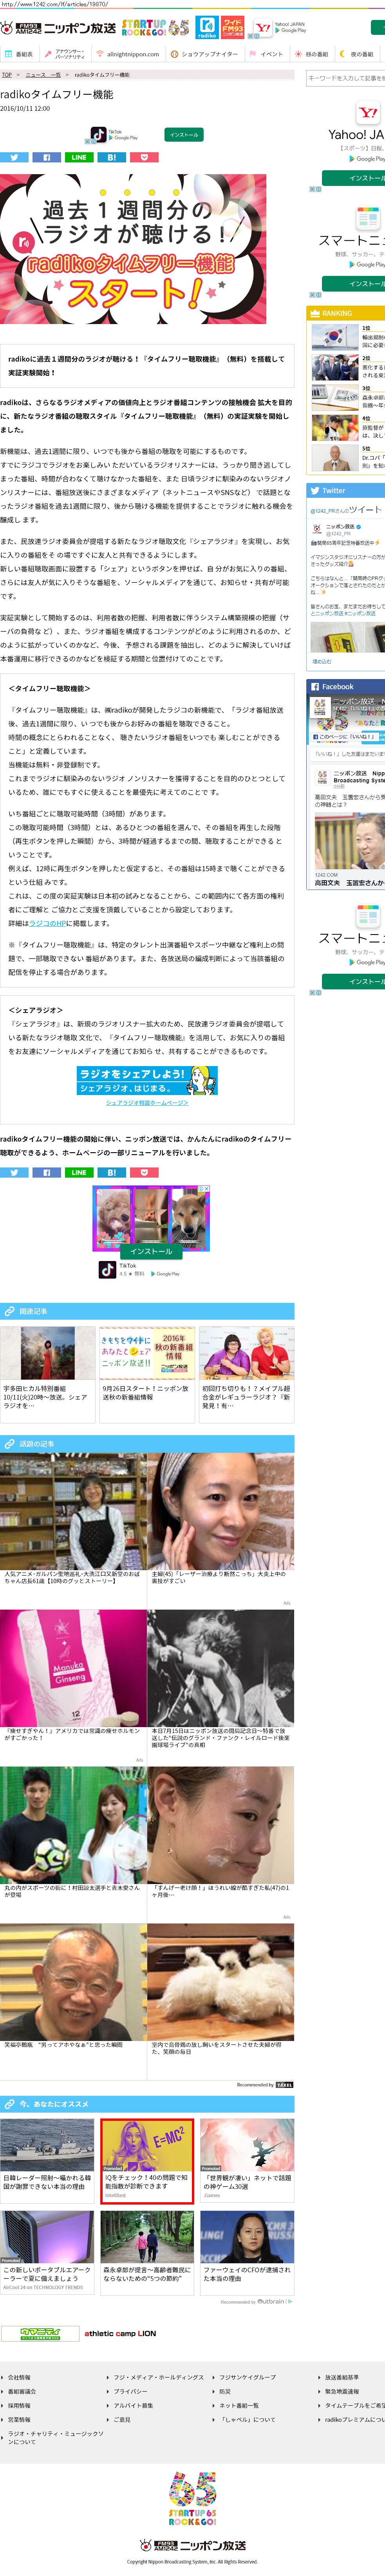Open the 夜の番組 menu item

[x=358, y=54]
